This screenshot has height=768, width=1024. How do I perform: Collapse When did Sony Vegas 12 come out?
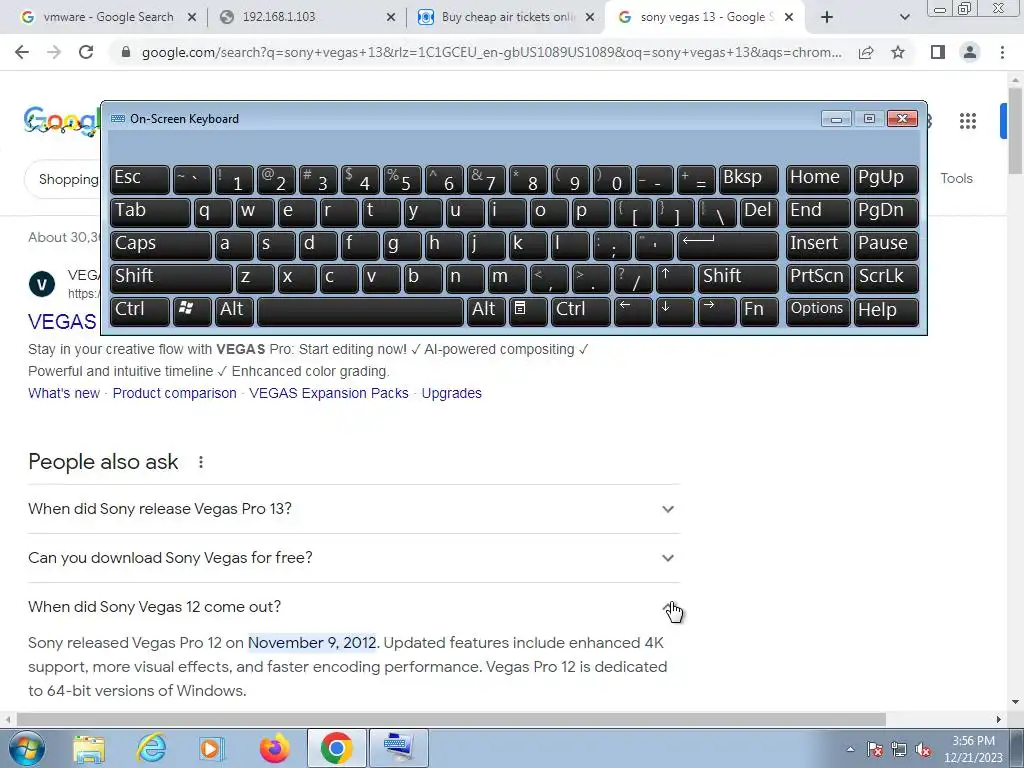[353, 607]
